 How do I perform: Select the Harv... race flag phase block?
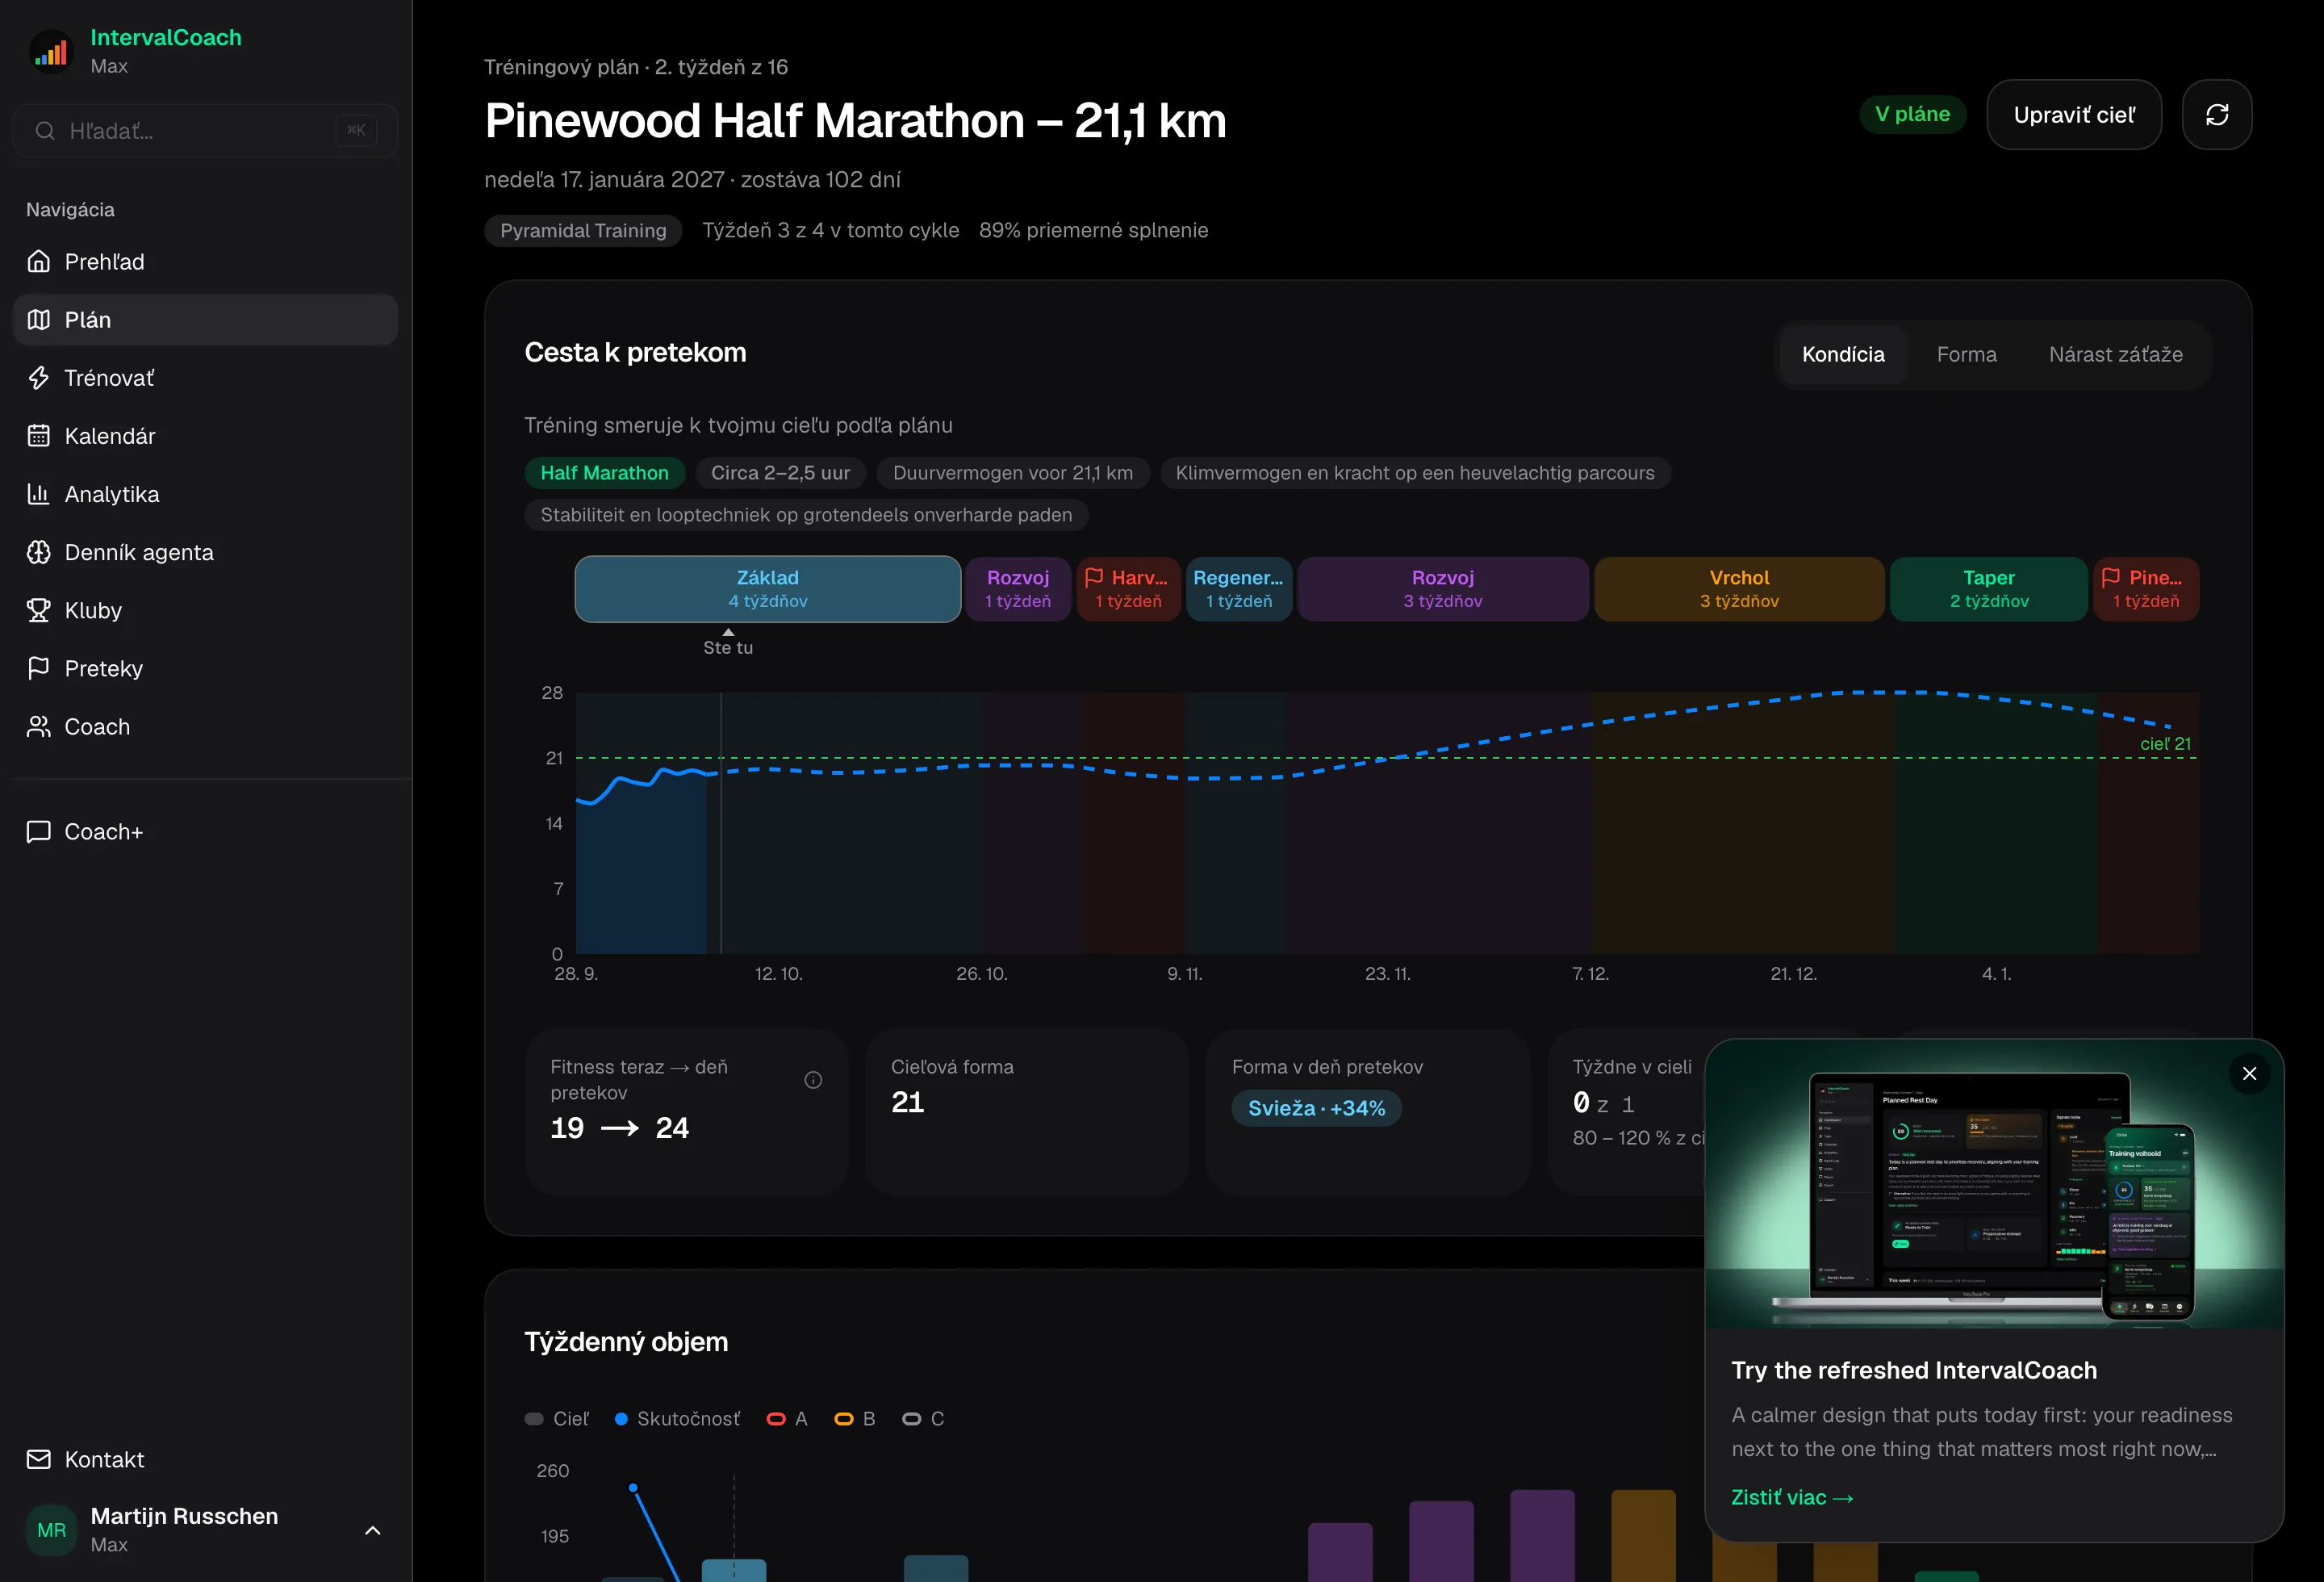pyautogui.click(x=1128, y=589)
